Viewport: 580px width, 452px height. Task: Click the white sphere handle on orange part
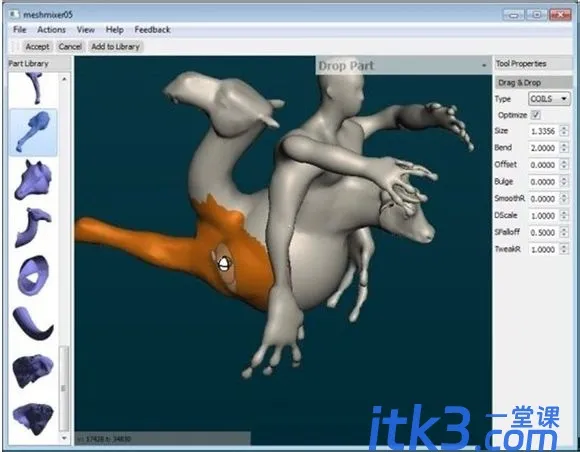pos(224,264)
